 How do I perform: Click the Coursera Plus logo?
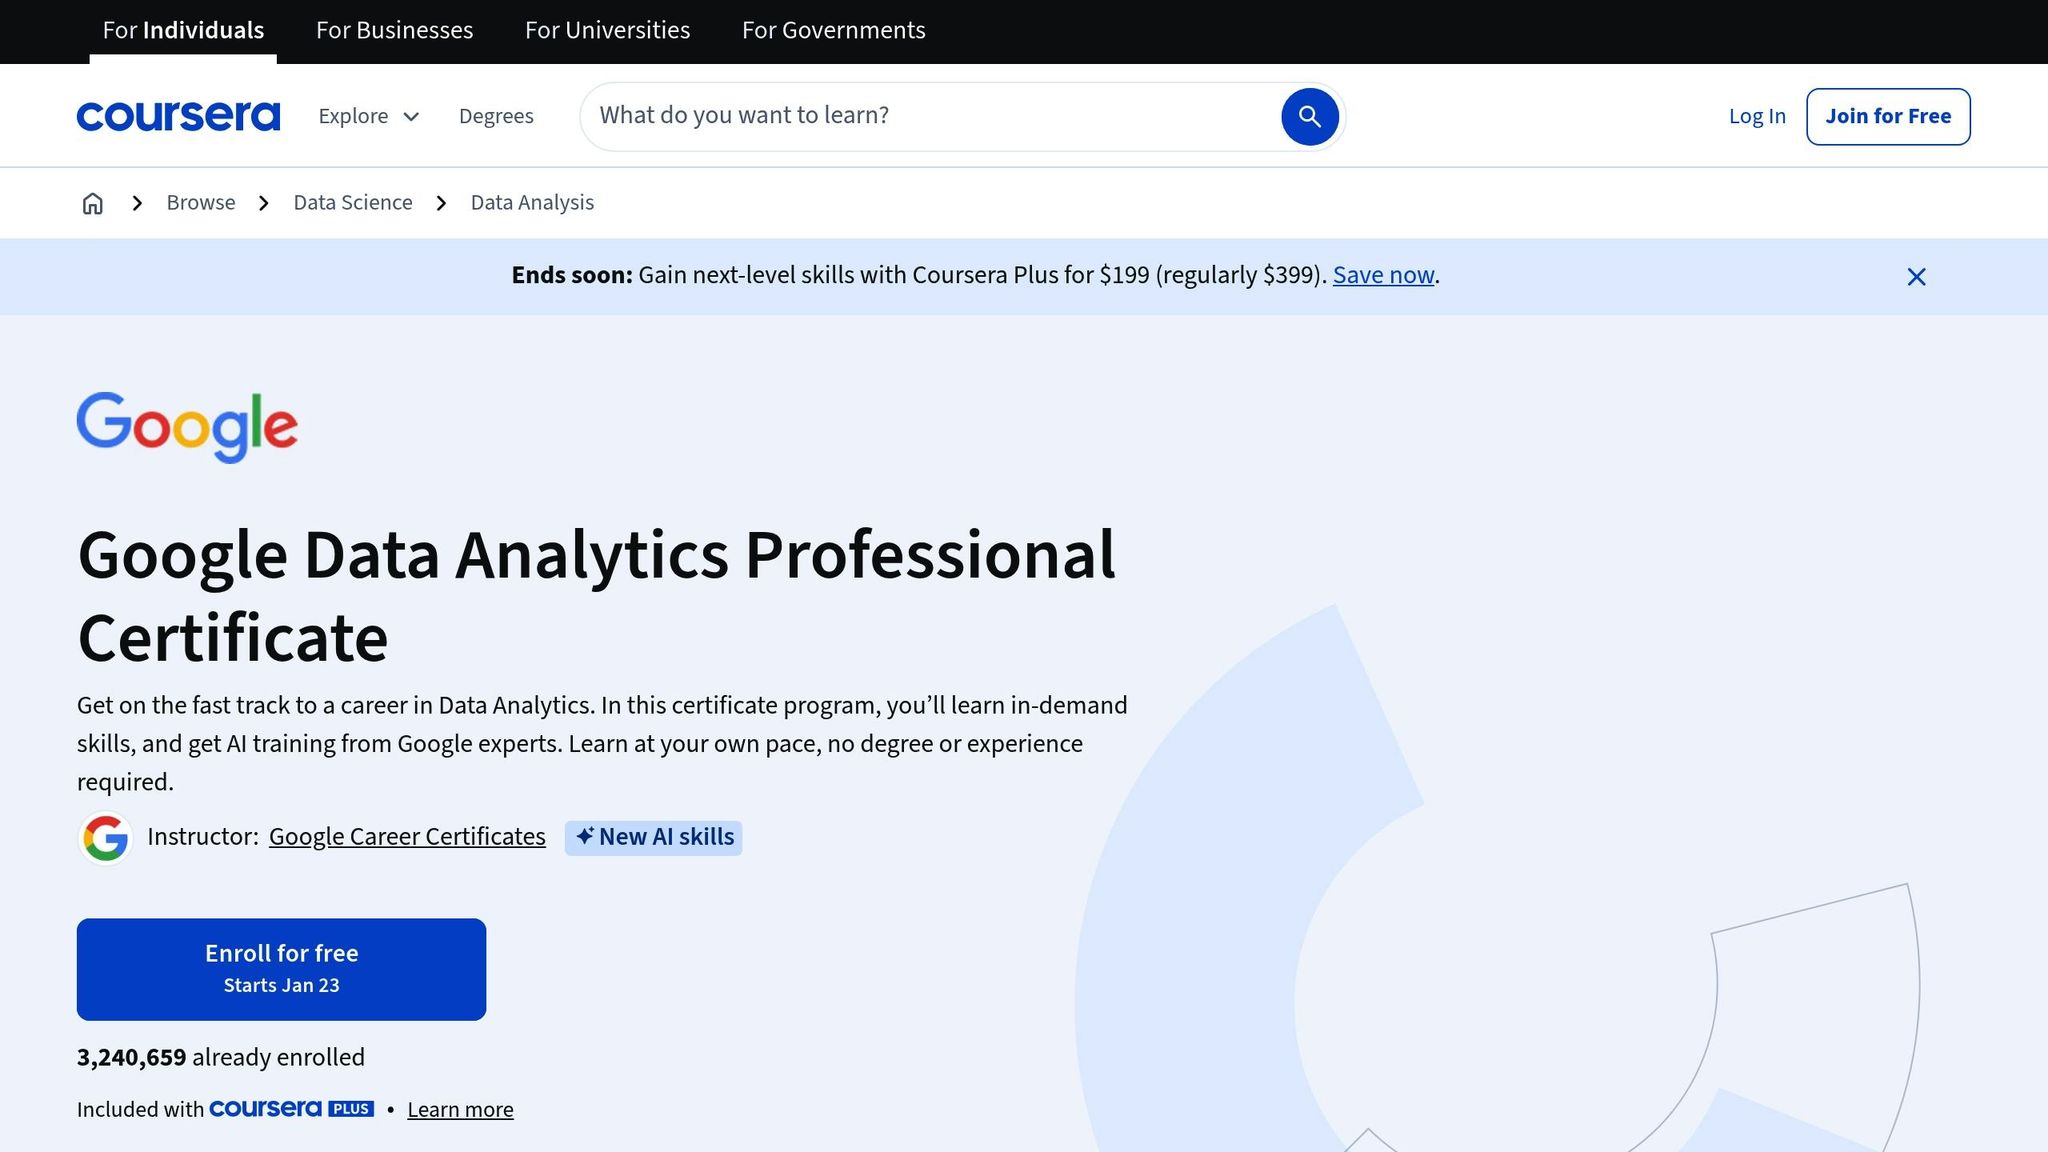tap(291, 1108)
